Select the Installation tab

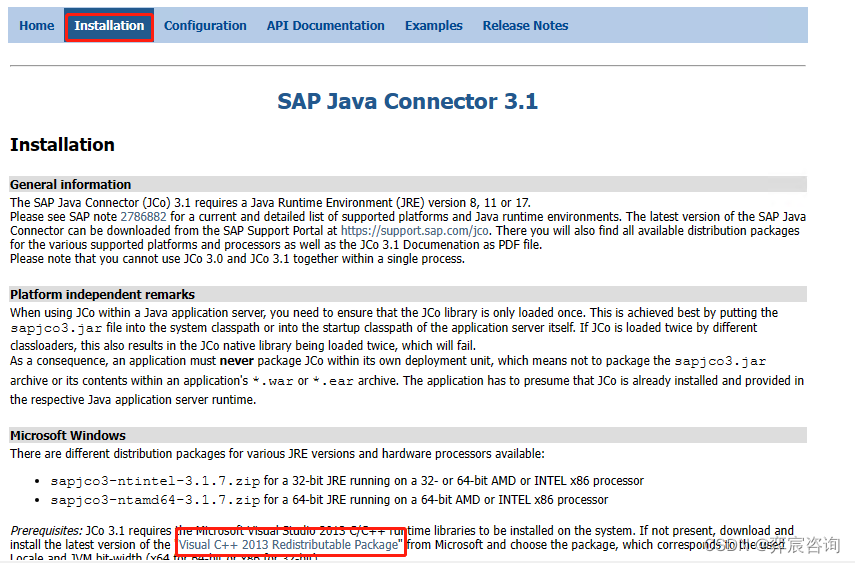(x=109, y=26)
